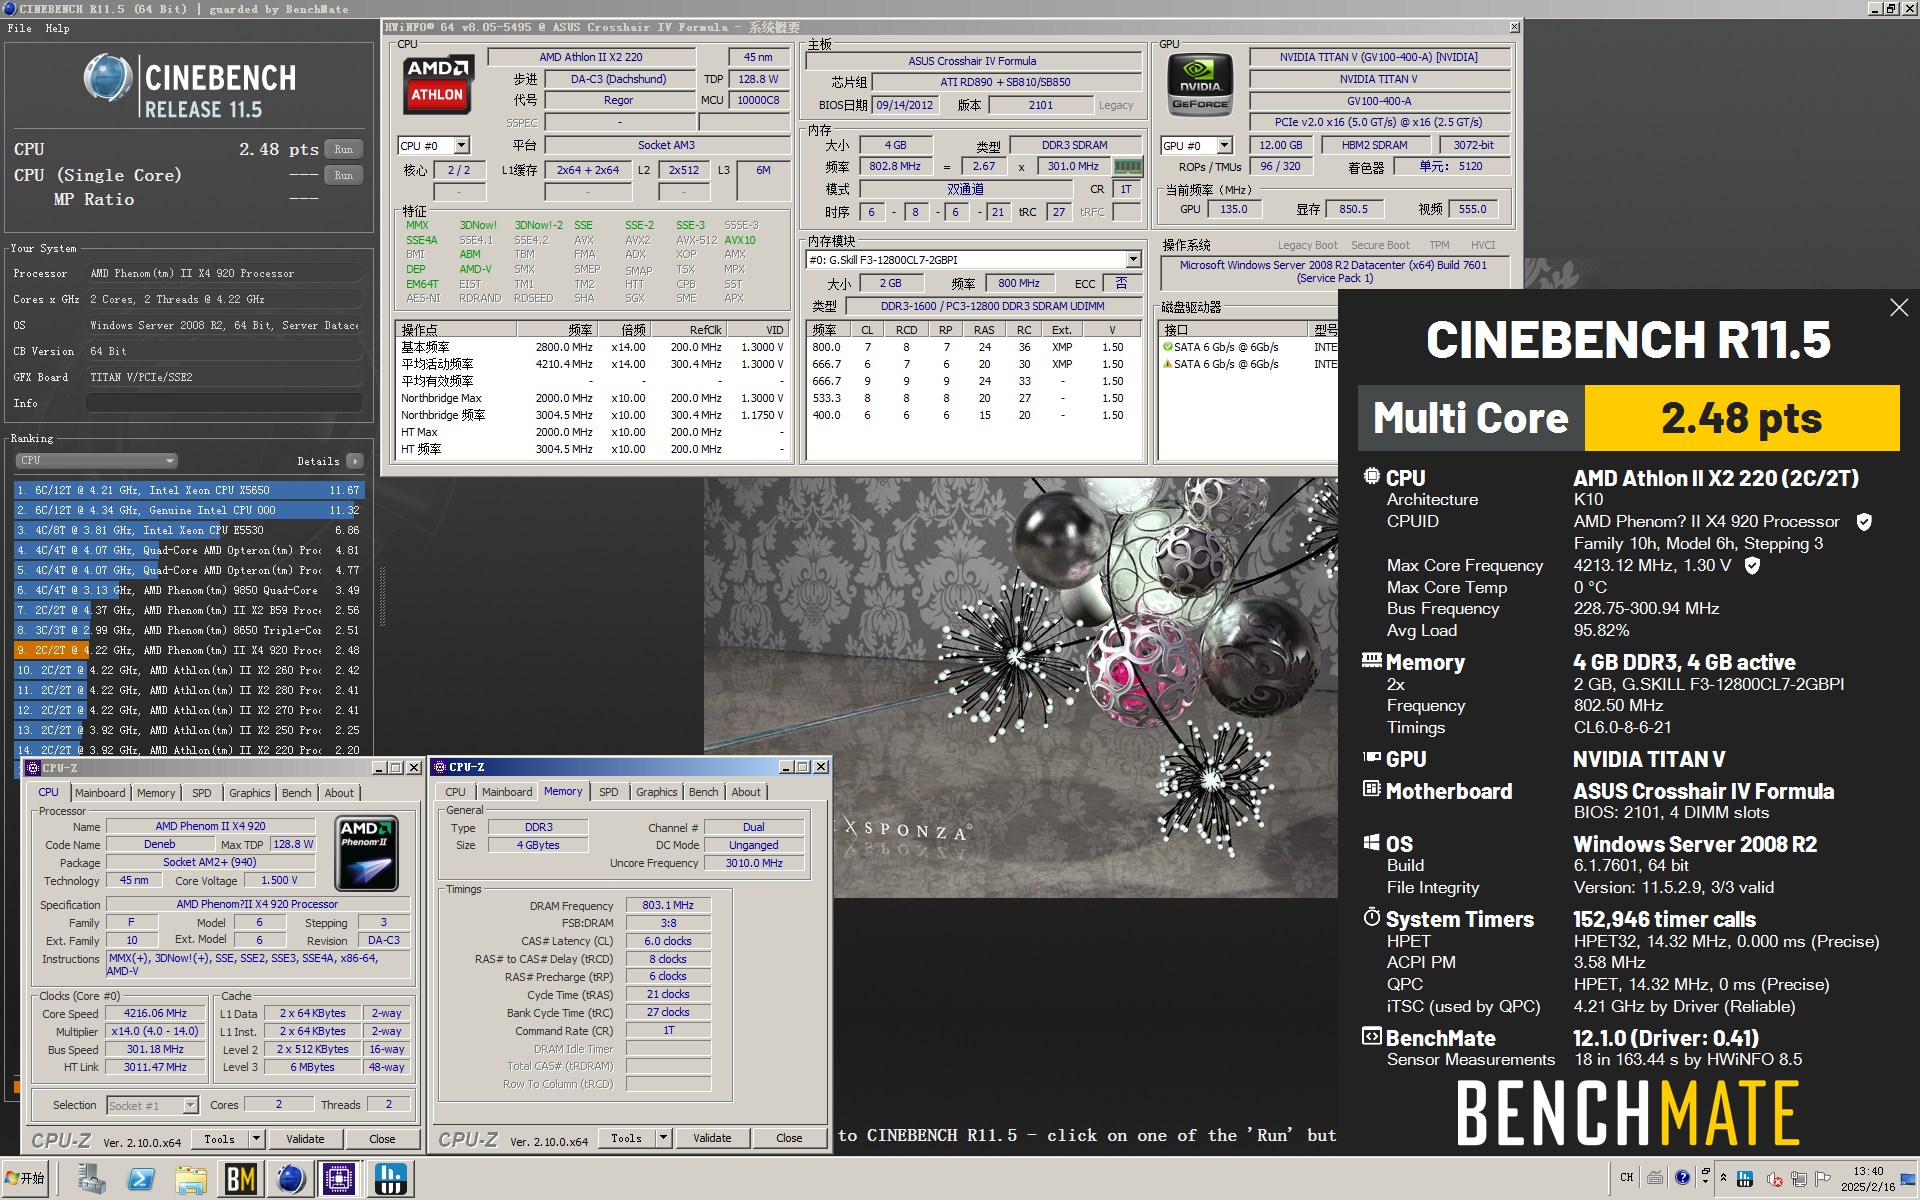Viewport: 1920px width, 1200px height.
Task: Open About tab in left CPU-Z window
Action: [339, 793]
